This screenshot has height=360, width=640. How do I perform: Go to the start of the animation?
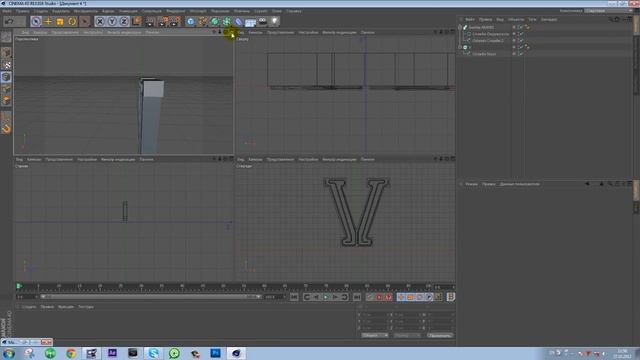pos(294,297)
